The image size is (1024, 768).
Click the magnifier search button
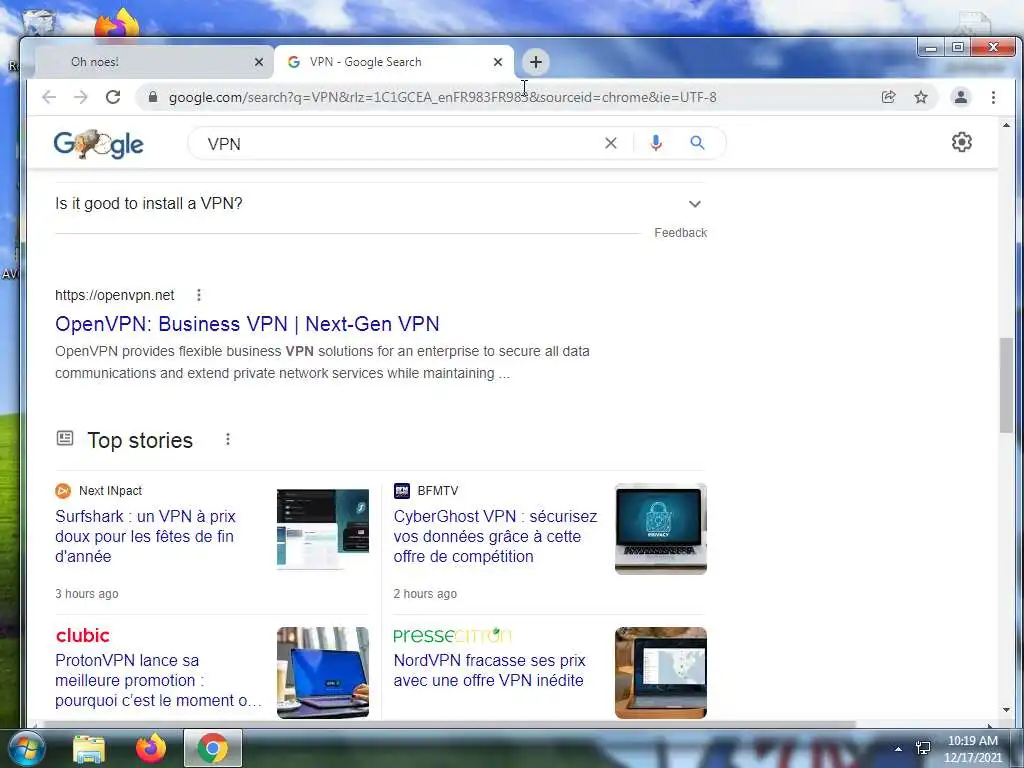tap(697, 143)
